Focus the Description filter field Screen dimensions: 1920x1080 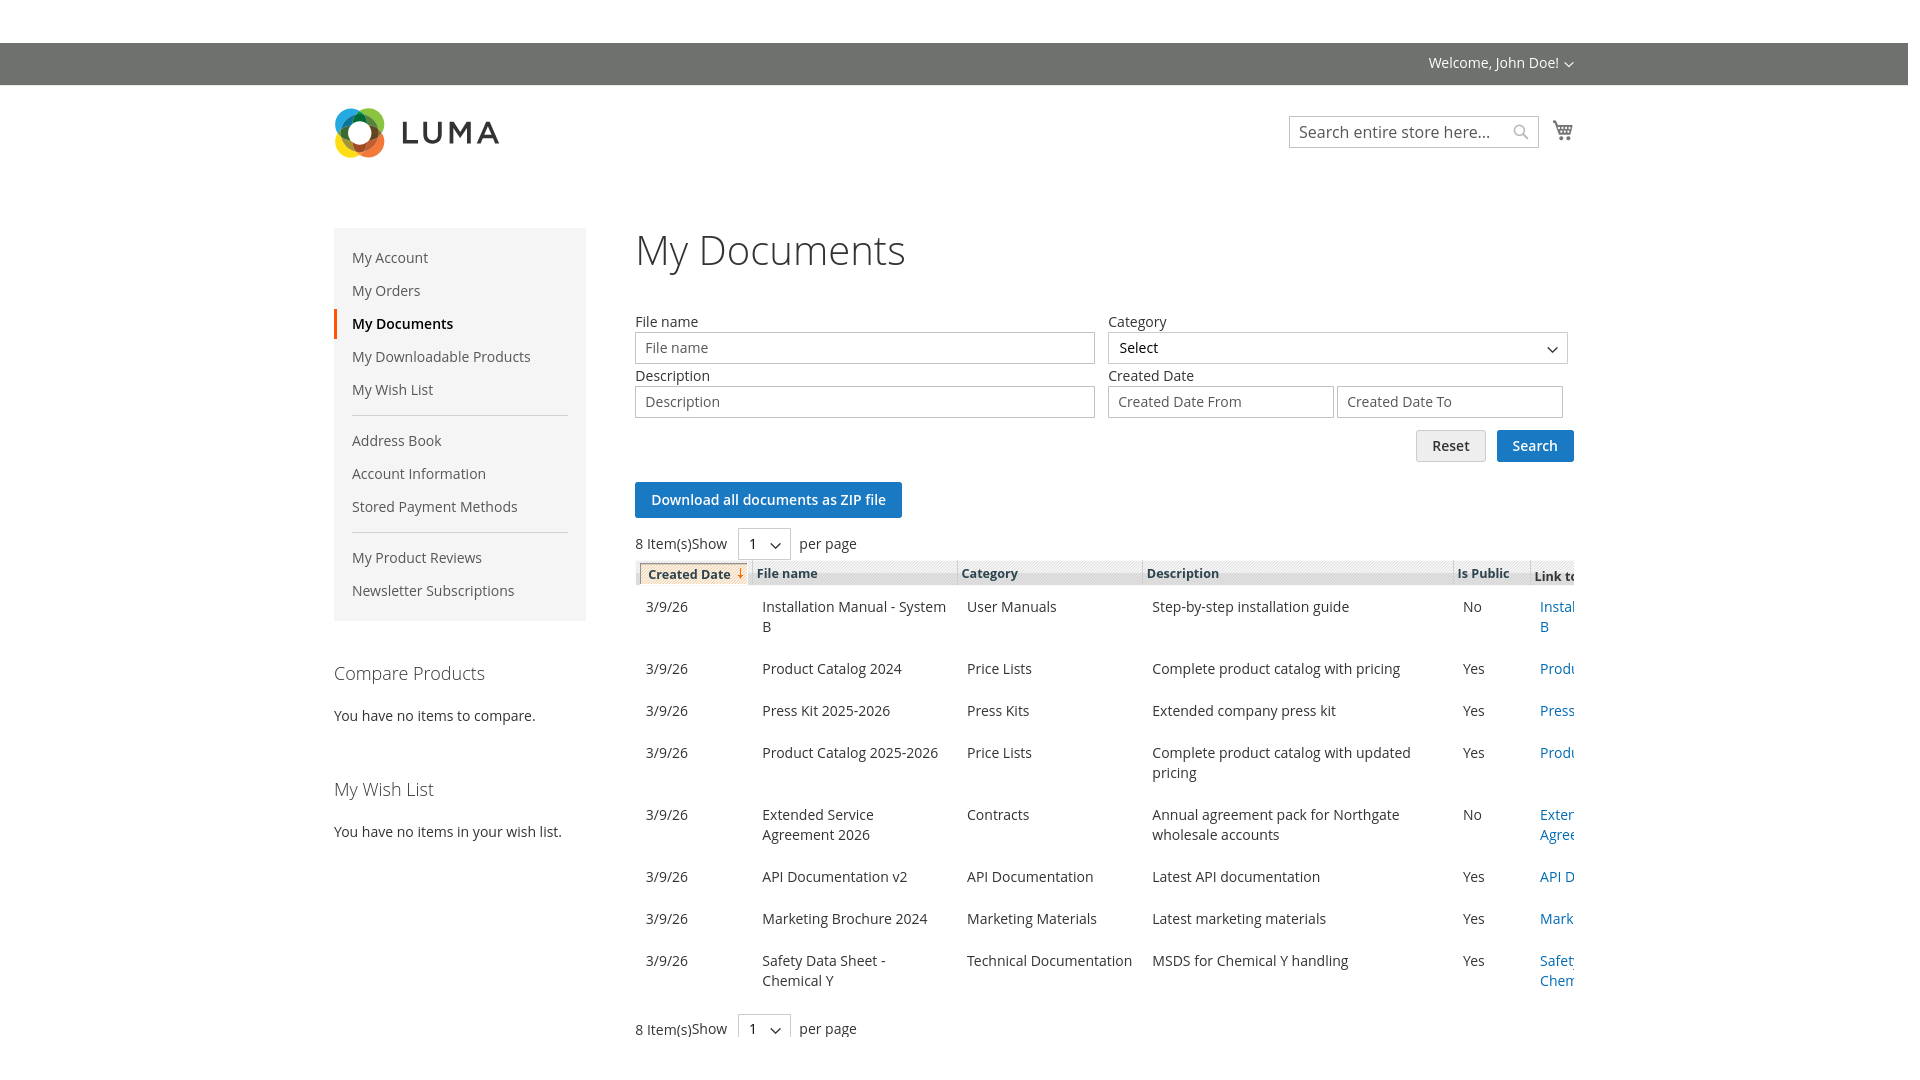(865, 402)
